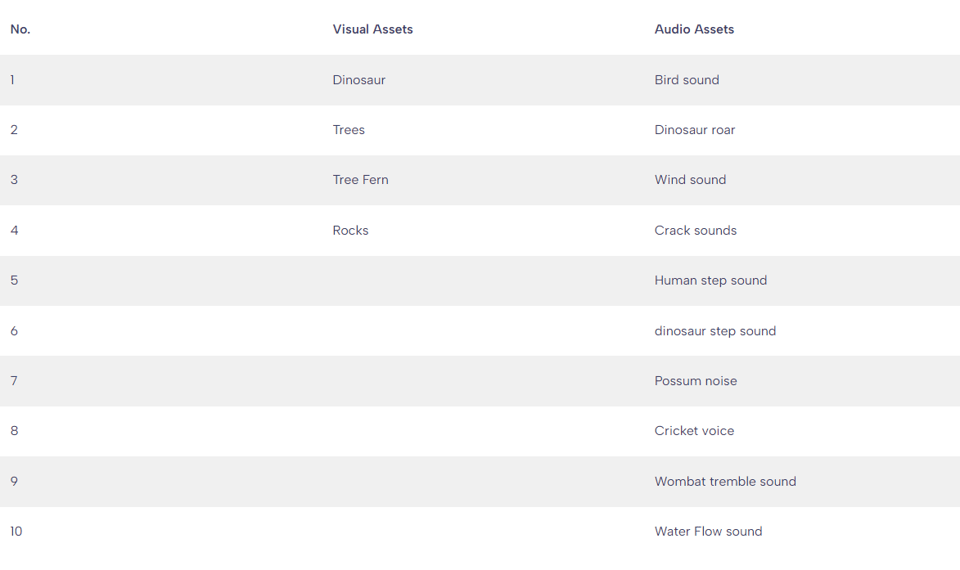Select the "Crack sounds" audio entry
The width and height of the screenshot is (960, 570).
click(x=695, y=230)
